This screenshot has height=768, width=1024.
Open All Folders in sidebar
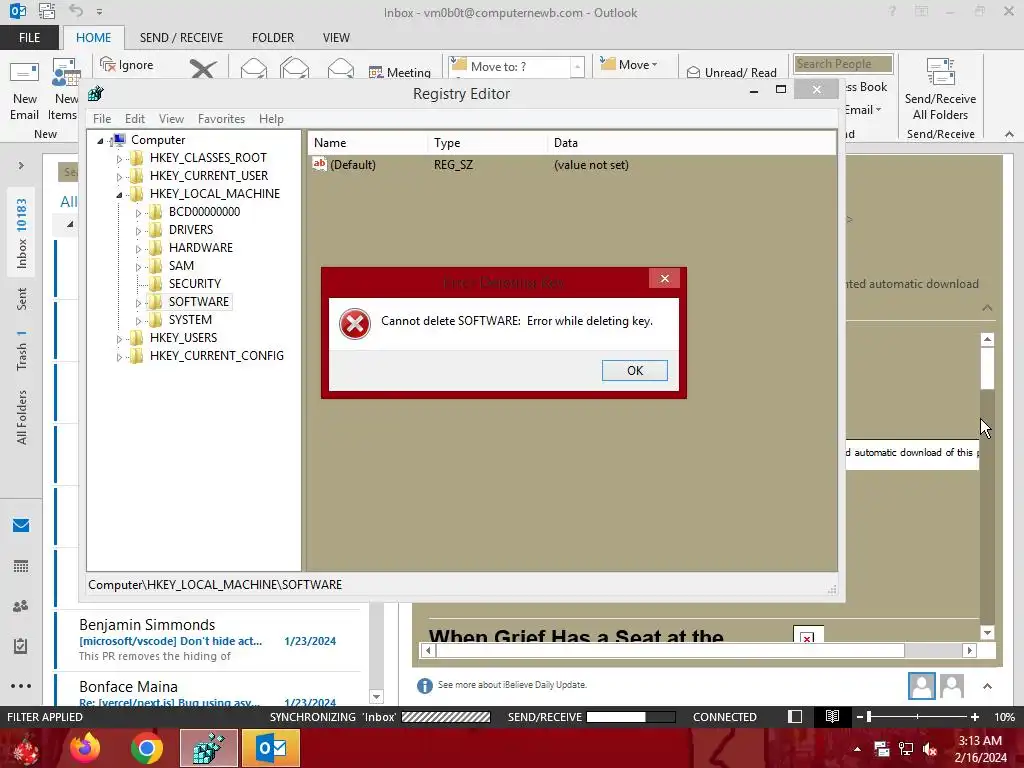point(21,417)
